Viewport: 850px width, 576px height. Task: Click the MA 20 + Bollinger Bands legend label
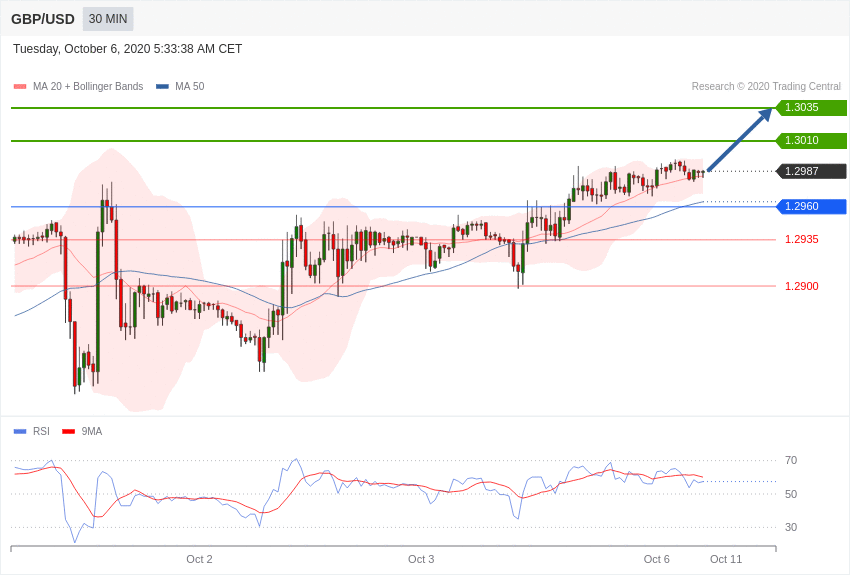pyautogui.click(x=88, y=86)
